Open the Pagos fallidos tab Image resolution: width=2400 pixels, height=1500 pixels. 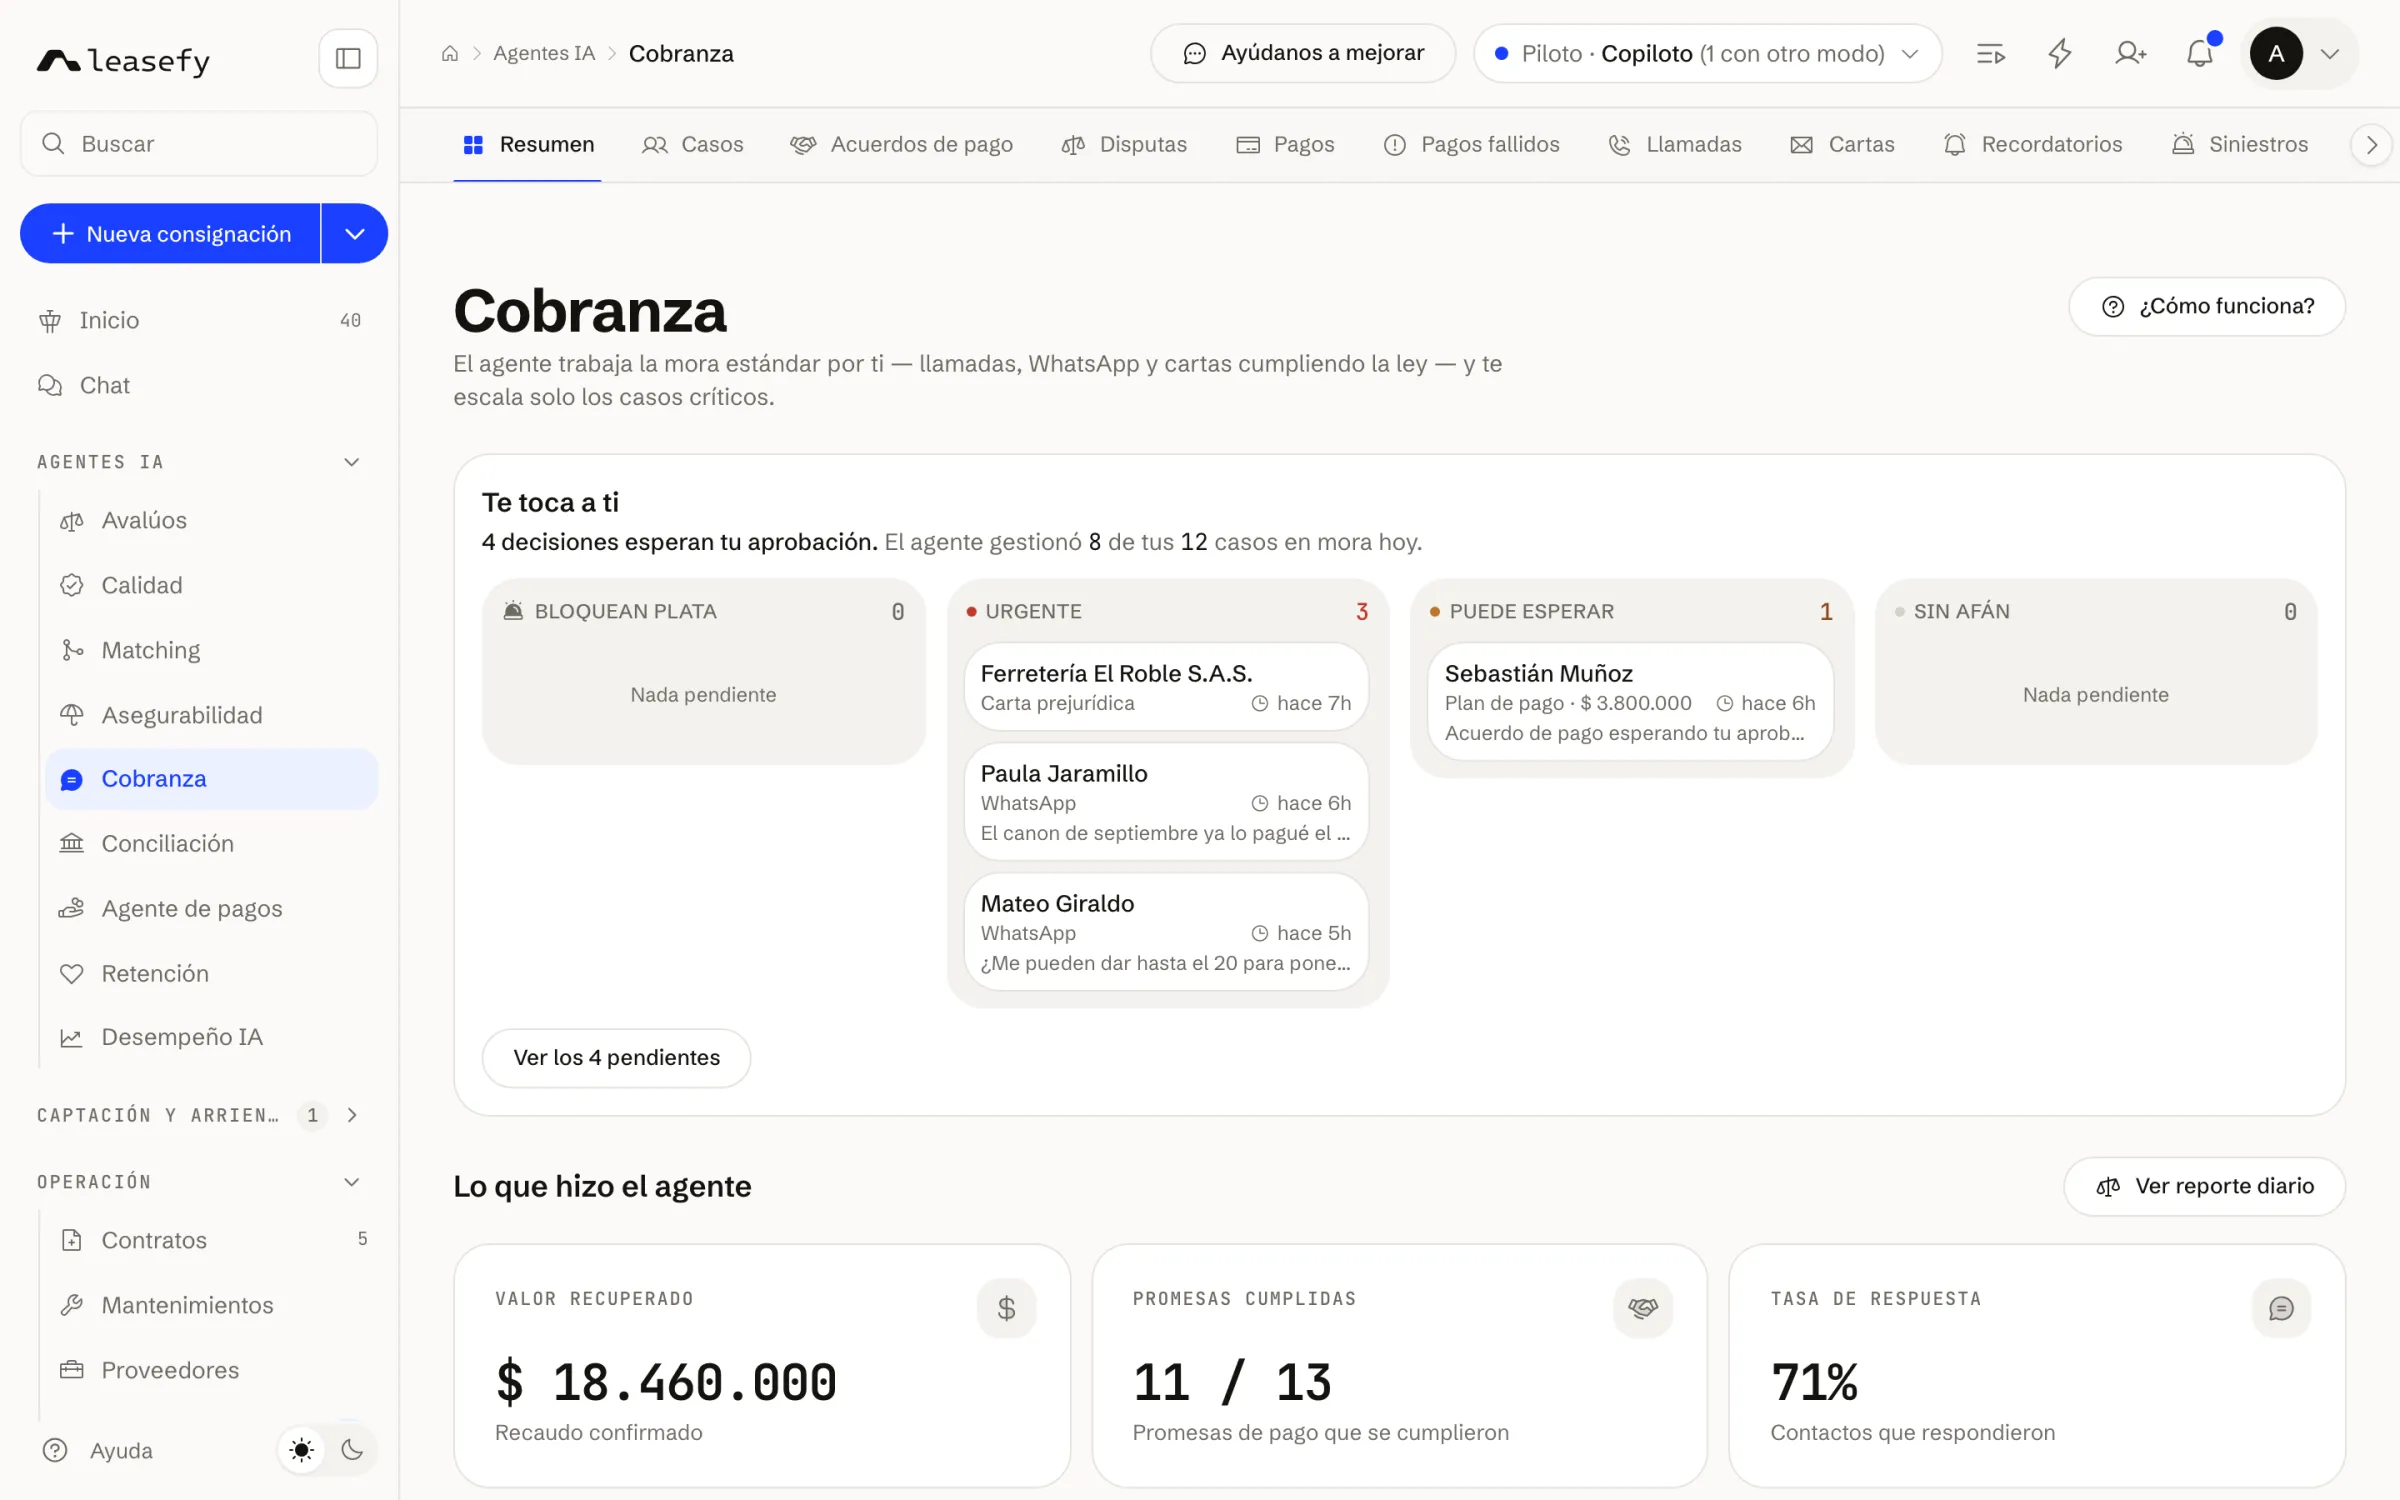tap(1471, 145)
